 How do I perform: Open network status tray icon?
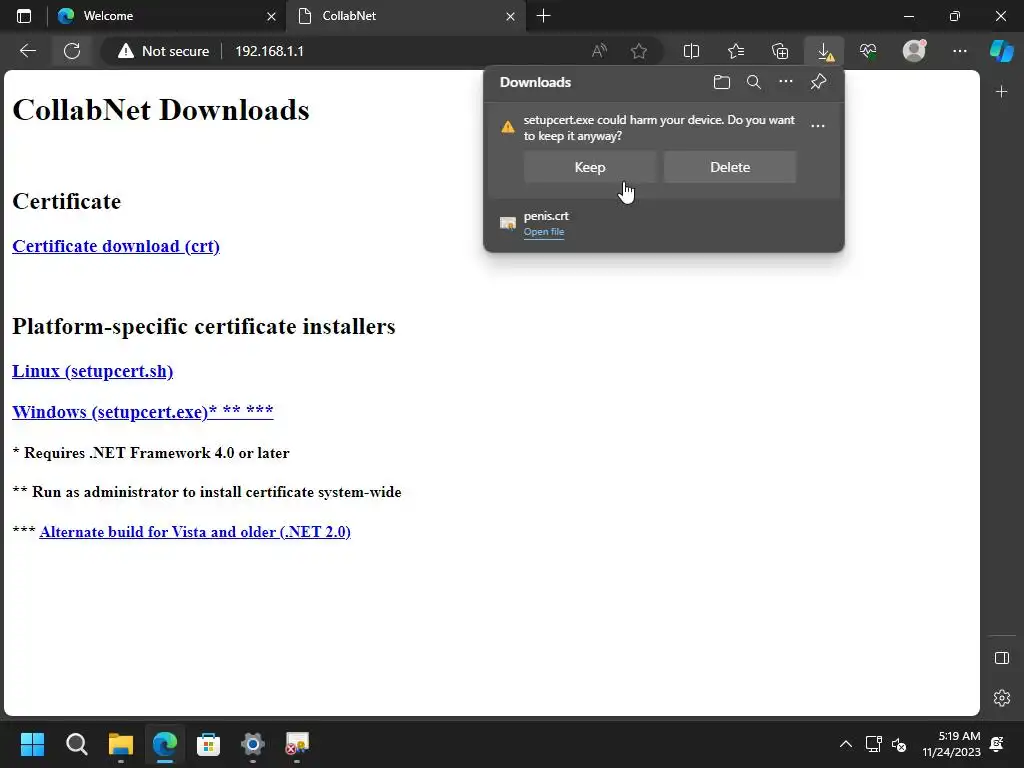(873, 744)
